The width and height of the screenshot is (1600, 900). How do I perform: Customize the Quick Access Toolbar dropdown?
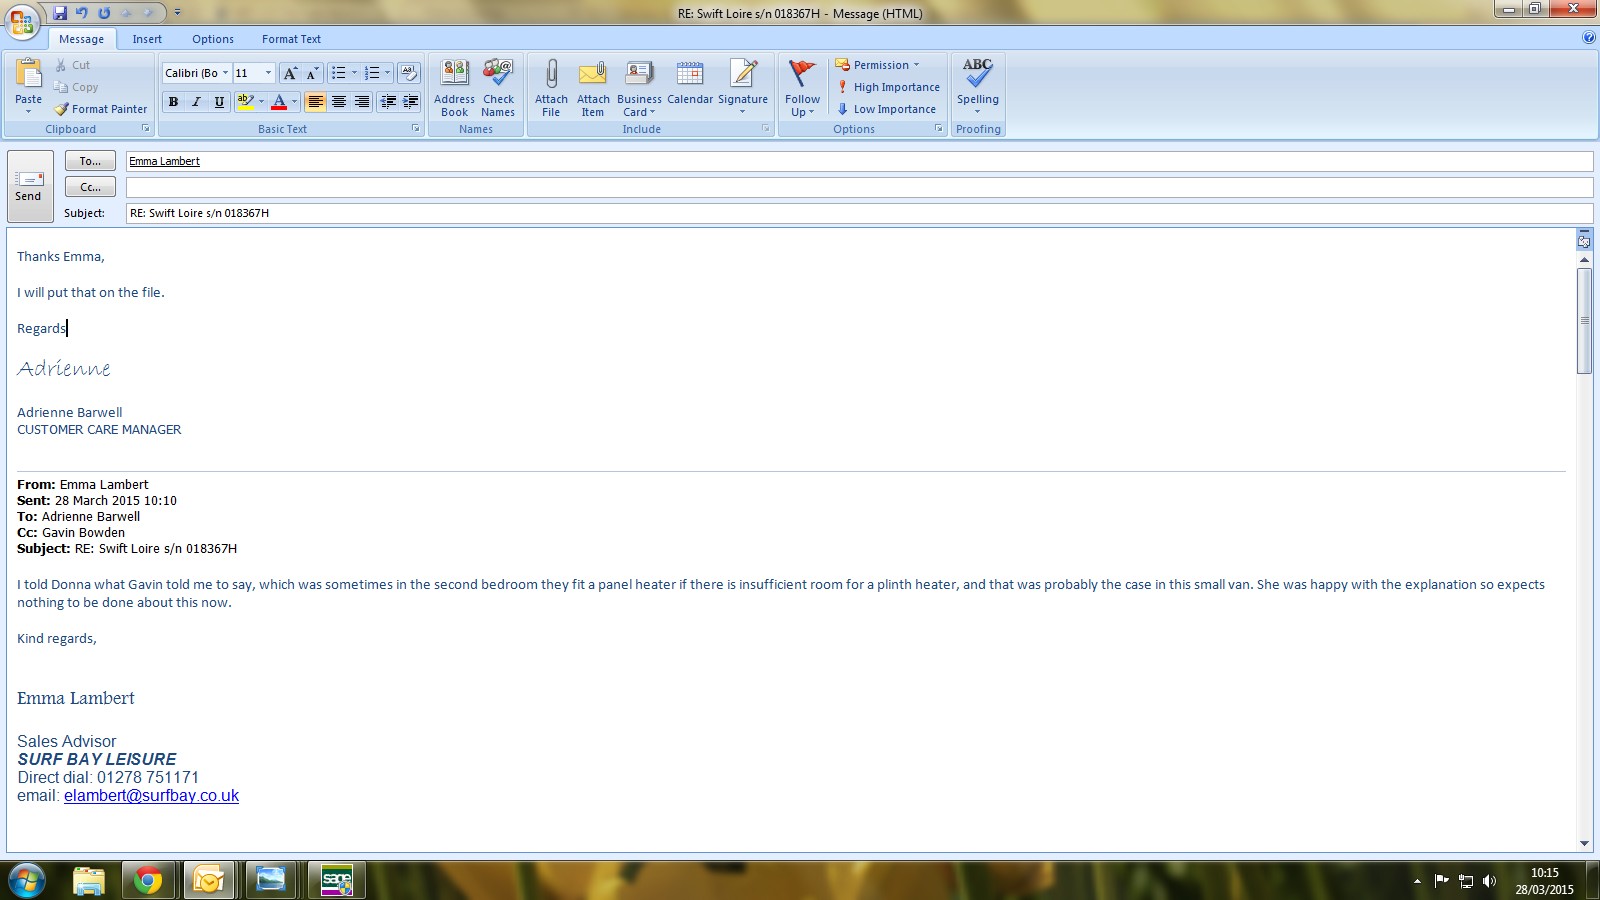coord(178,13)
